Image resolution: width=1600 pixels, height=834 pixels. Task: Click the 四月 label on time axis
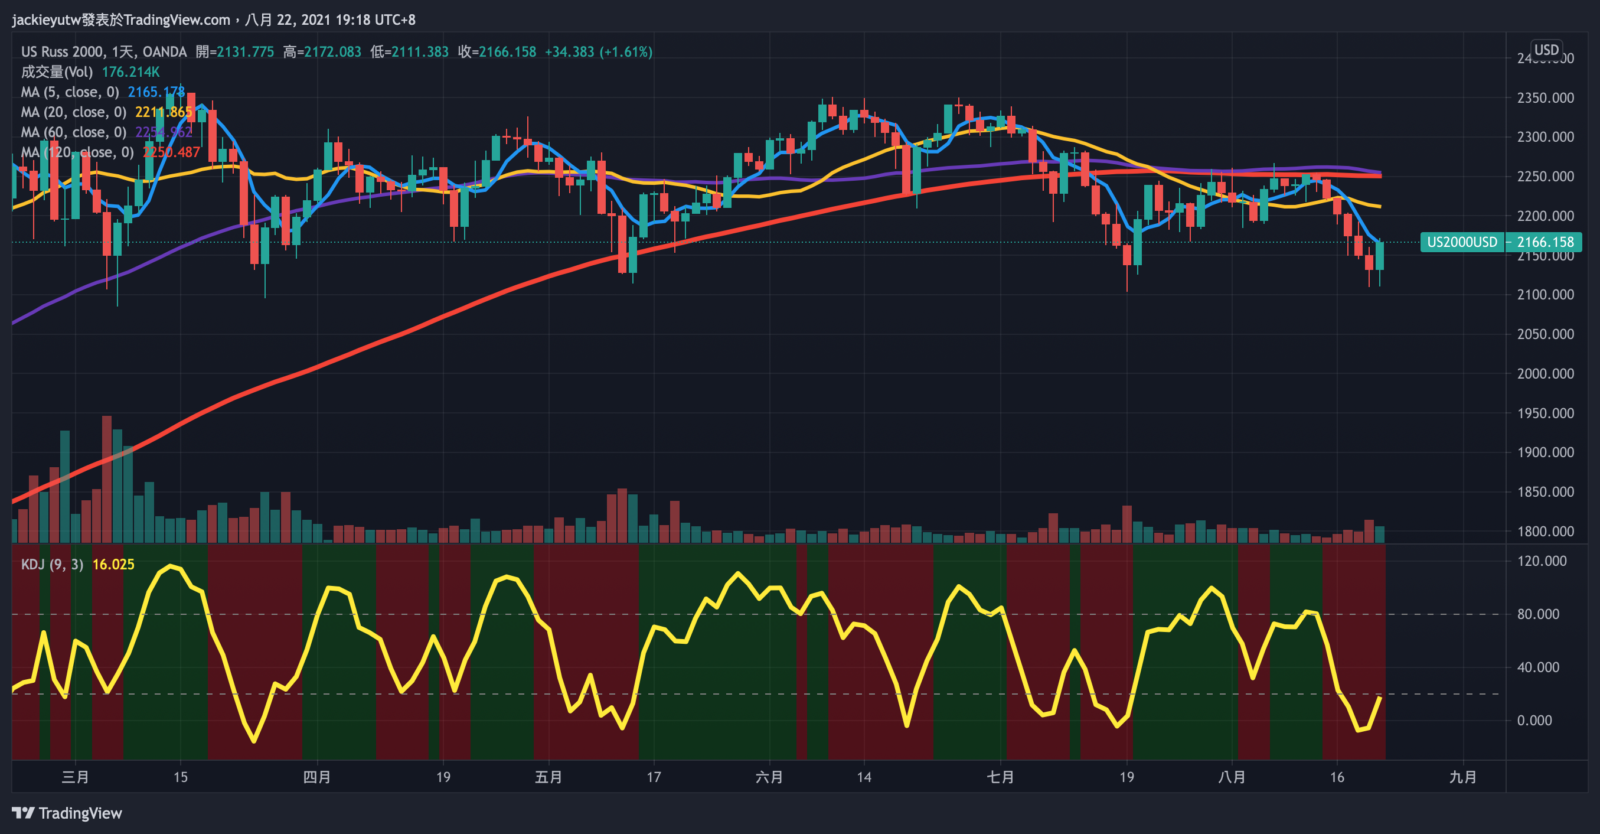(x=317, y=777)
